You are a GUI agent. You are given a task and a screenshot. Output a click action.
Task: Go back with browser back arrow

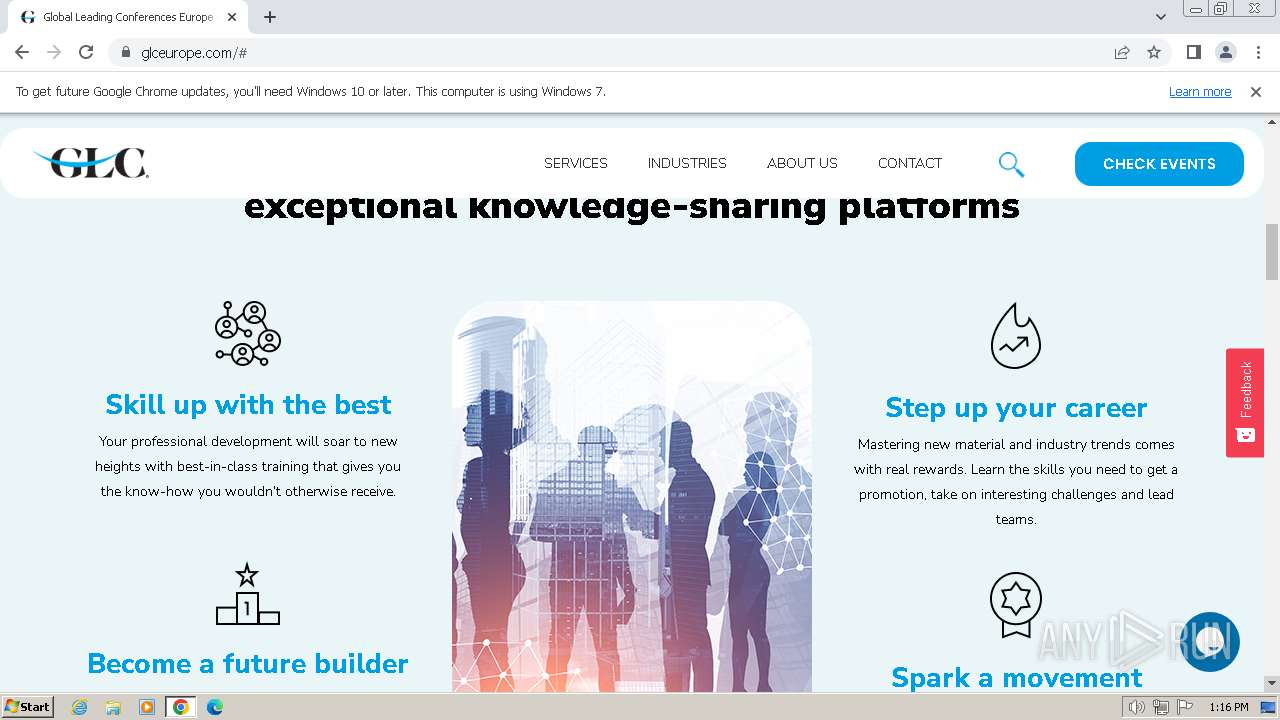point(22,52)
